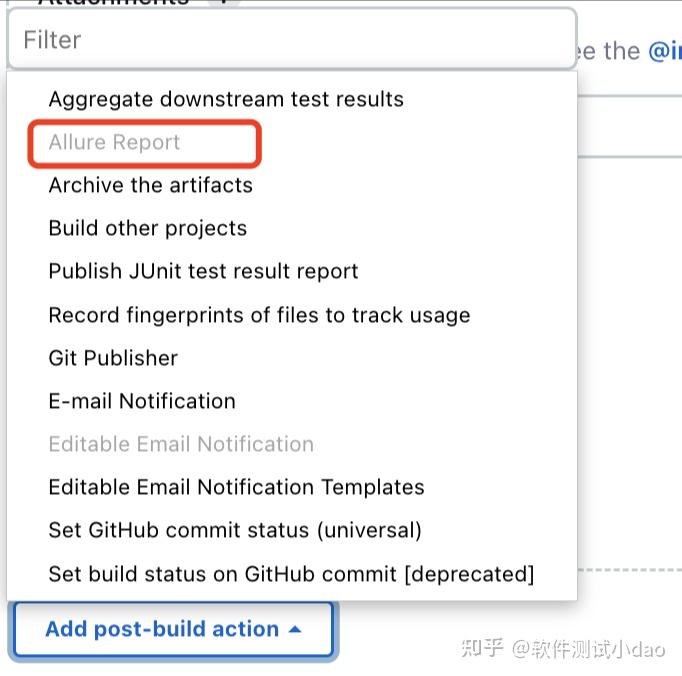Choose the Allure Report option

114,142
